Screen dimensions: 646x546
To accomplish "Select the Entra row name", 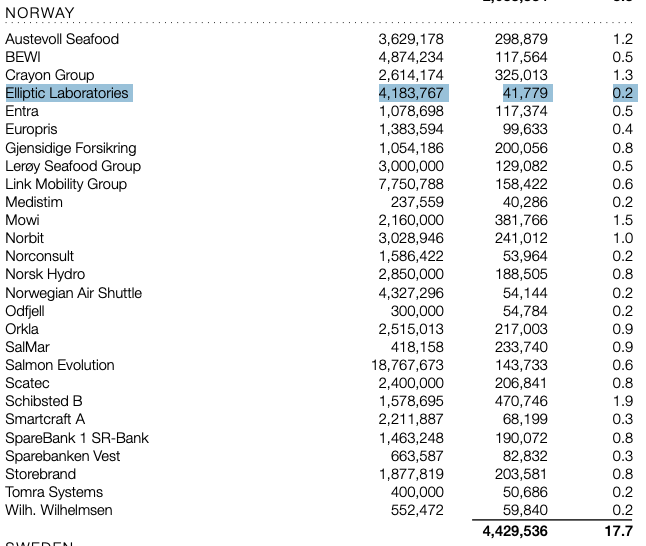I will coord(22,111).
